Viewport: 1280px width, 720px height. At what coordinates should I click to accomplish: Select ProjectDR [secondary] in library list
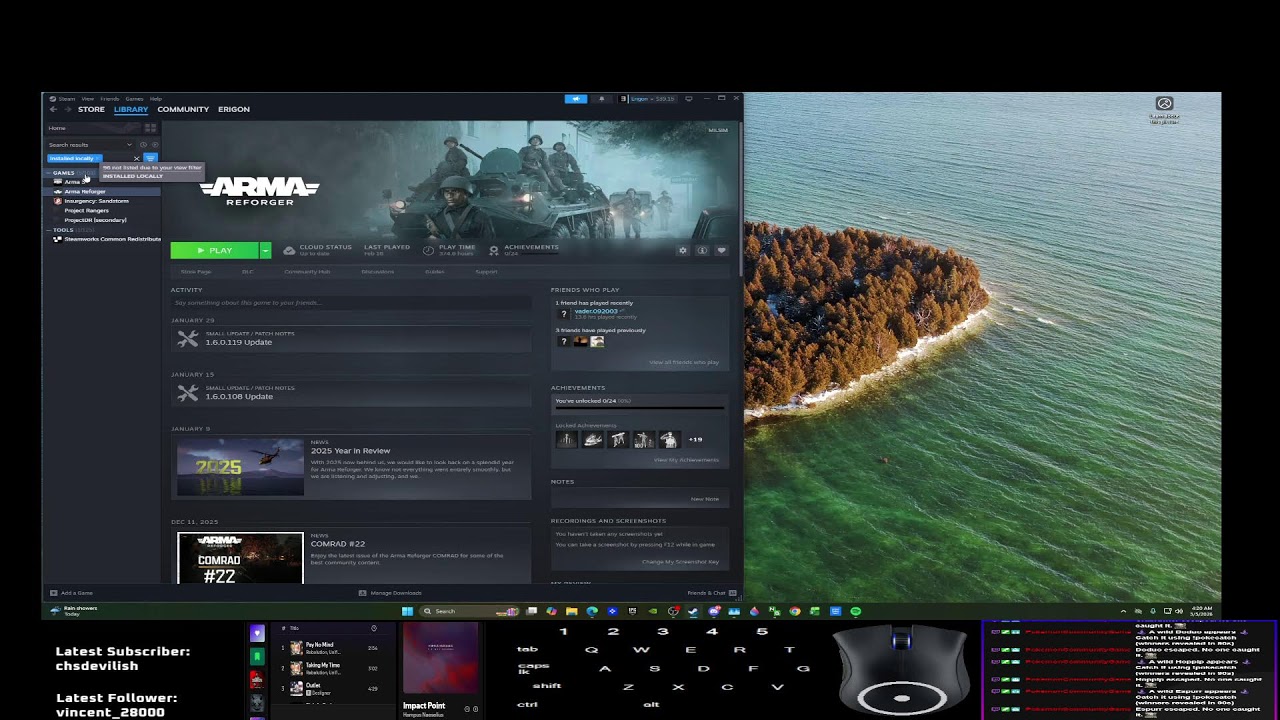coord(95,220)
